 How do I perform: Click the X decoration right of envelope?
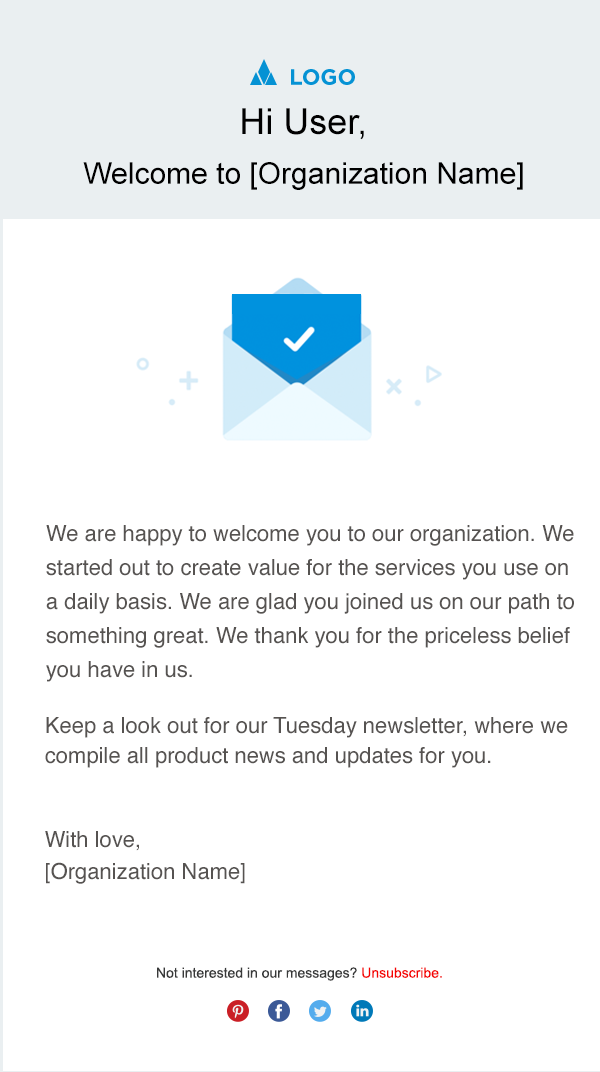click(x=394, y=386)
